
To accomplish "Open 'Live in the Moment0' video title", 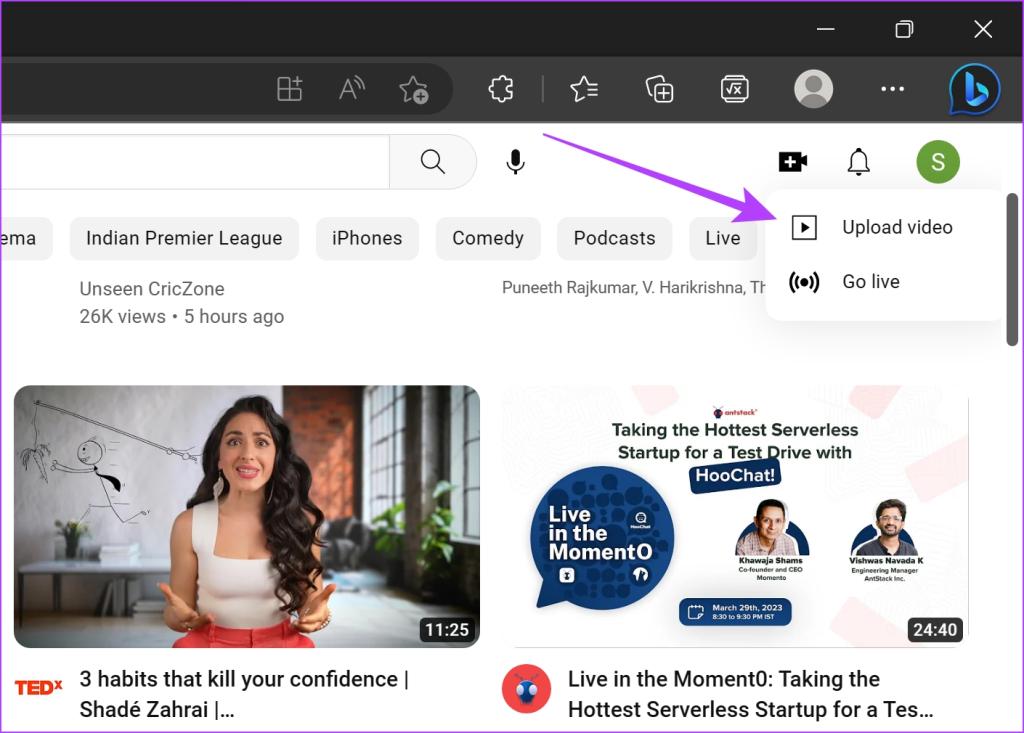I will pos(750,694).
